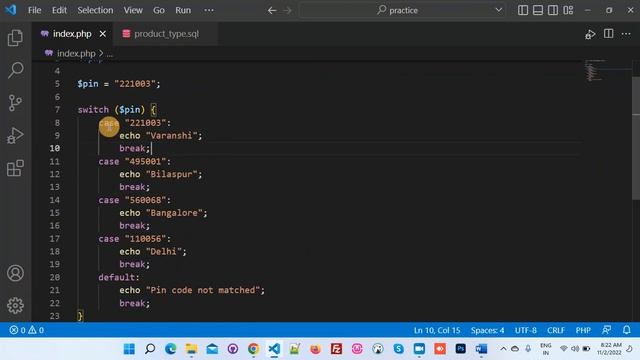640x360 pixels.
Task: Change file encoding UTF-8
Action: click(526, 330)
